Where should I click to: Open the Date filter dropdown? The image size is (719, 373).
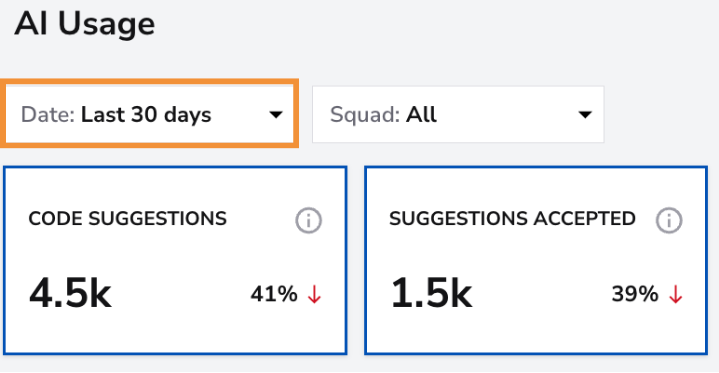coord(149,113)
